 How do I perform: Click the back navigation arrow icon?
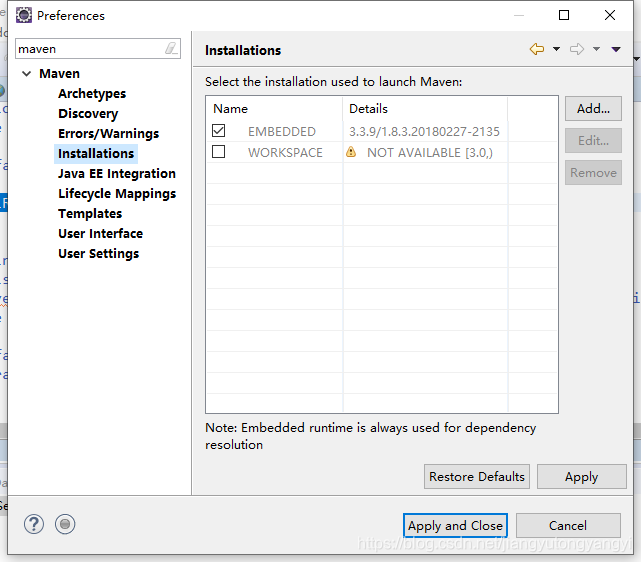(x=537, y=49)
